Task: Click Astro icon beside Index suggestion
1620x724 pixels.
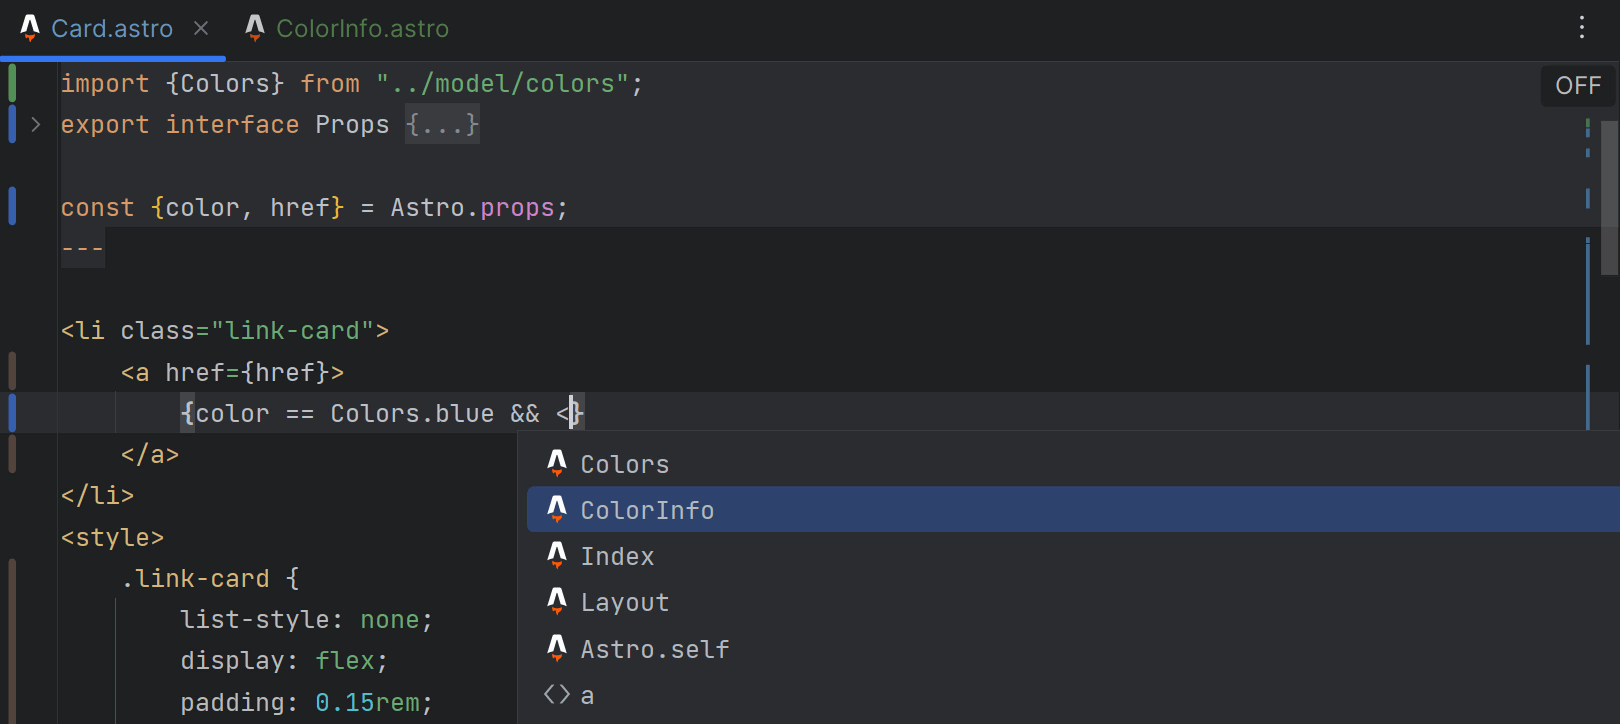Action: pyautogui.click(x=557, y=556)
